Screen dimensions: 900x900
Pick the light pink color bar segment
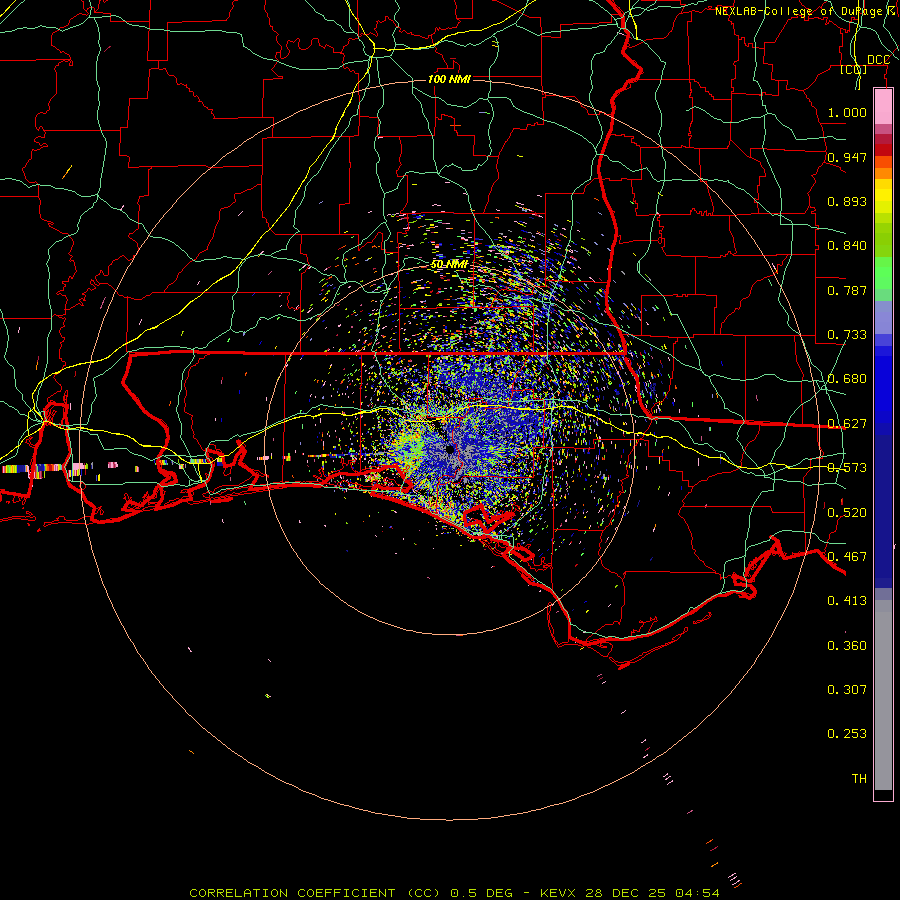[x=883, y=107]
